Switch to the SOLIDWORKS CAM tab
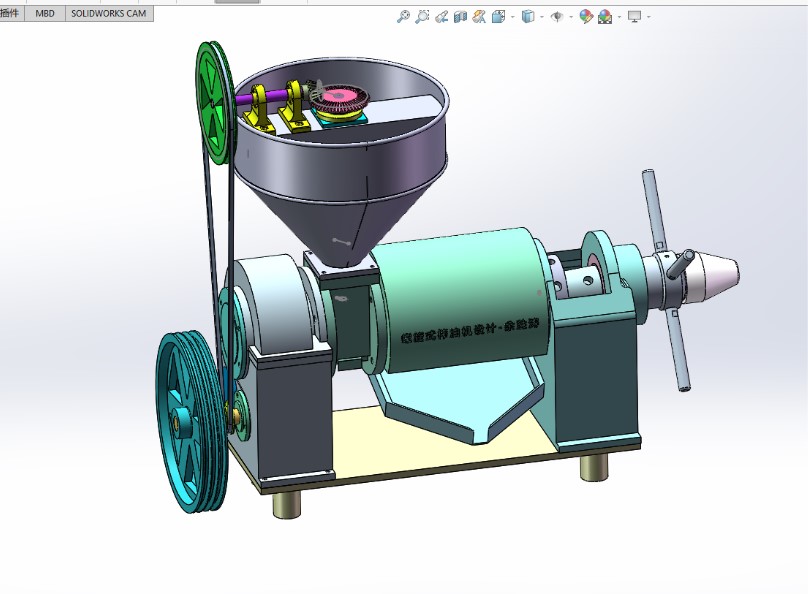This screenshot has height=594, width=808. pyautogui.click(x=109, y=13)
